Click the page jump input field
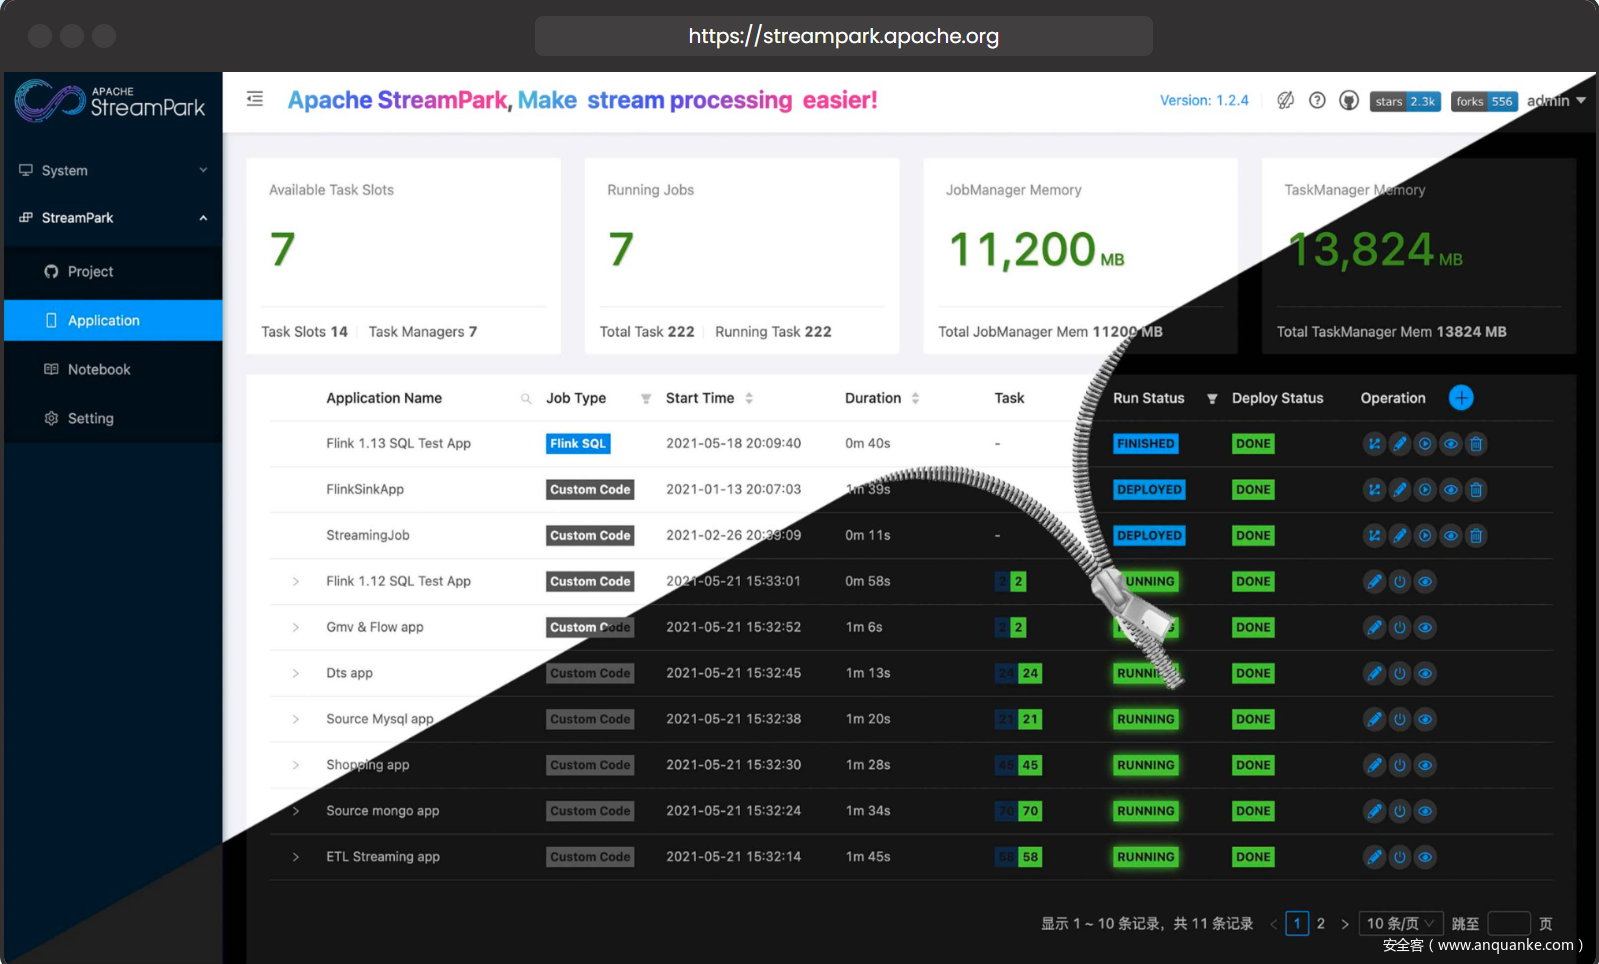The width and height of the screenshot is (1599, 964). (1508, 923)
